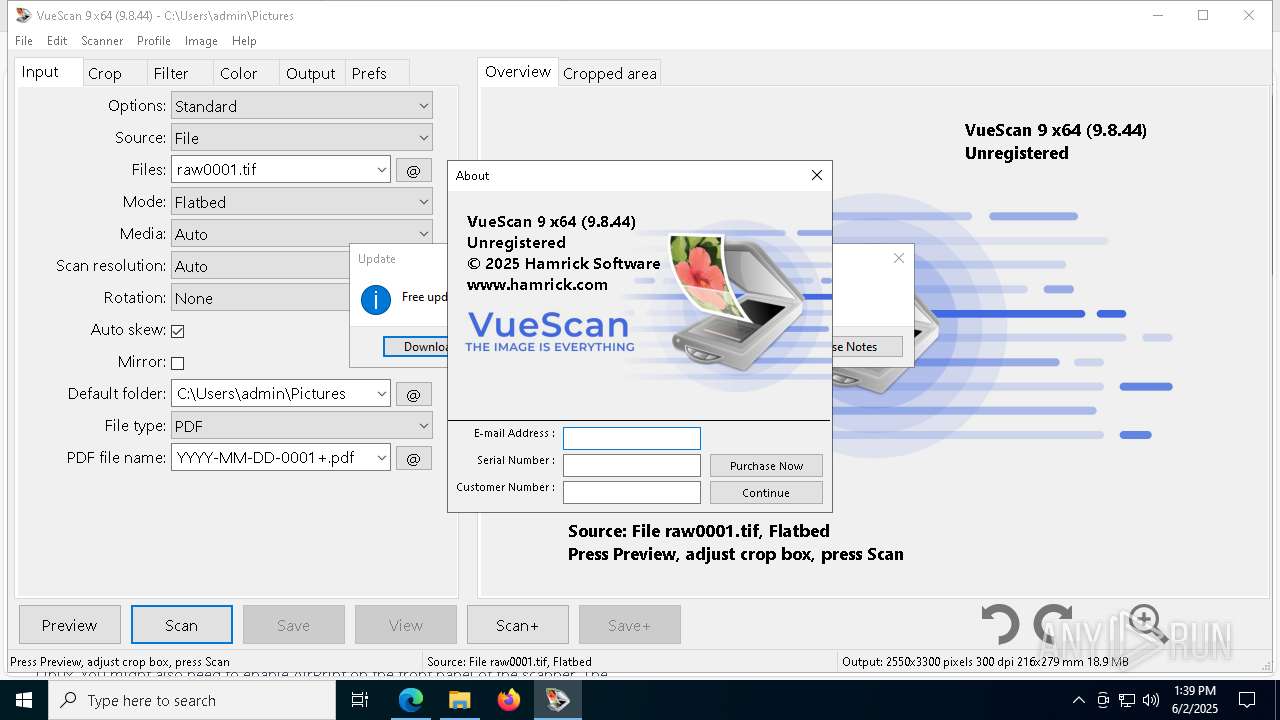Click the zoom in magnifier icon
Screen dimensions: 1280x720
tap(1147, 623)
